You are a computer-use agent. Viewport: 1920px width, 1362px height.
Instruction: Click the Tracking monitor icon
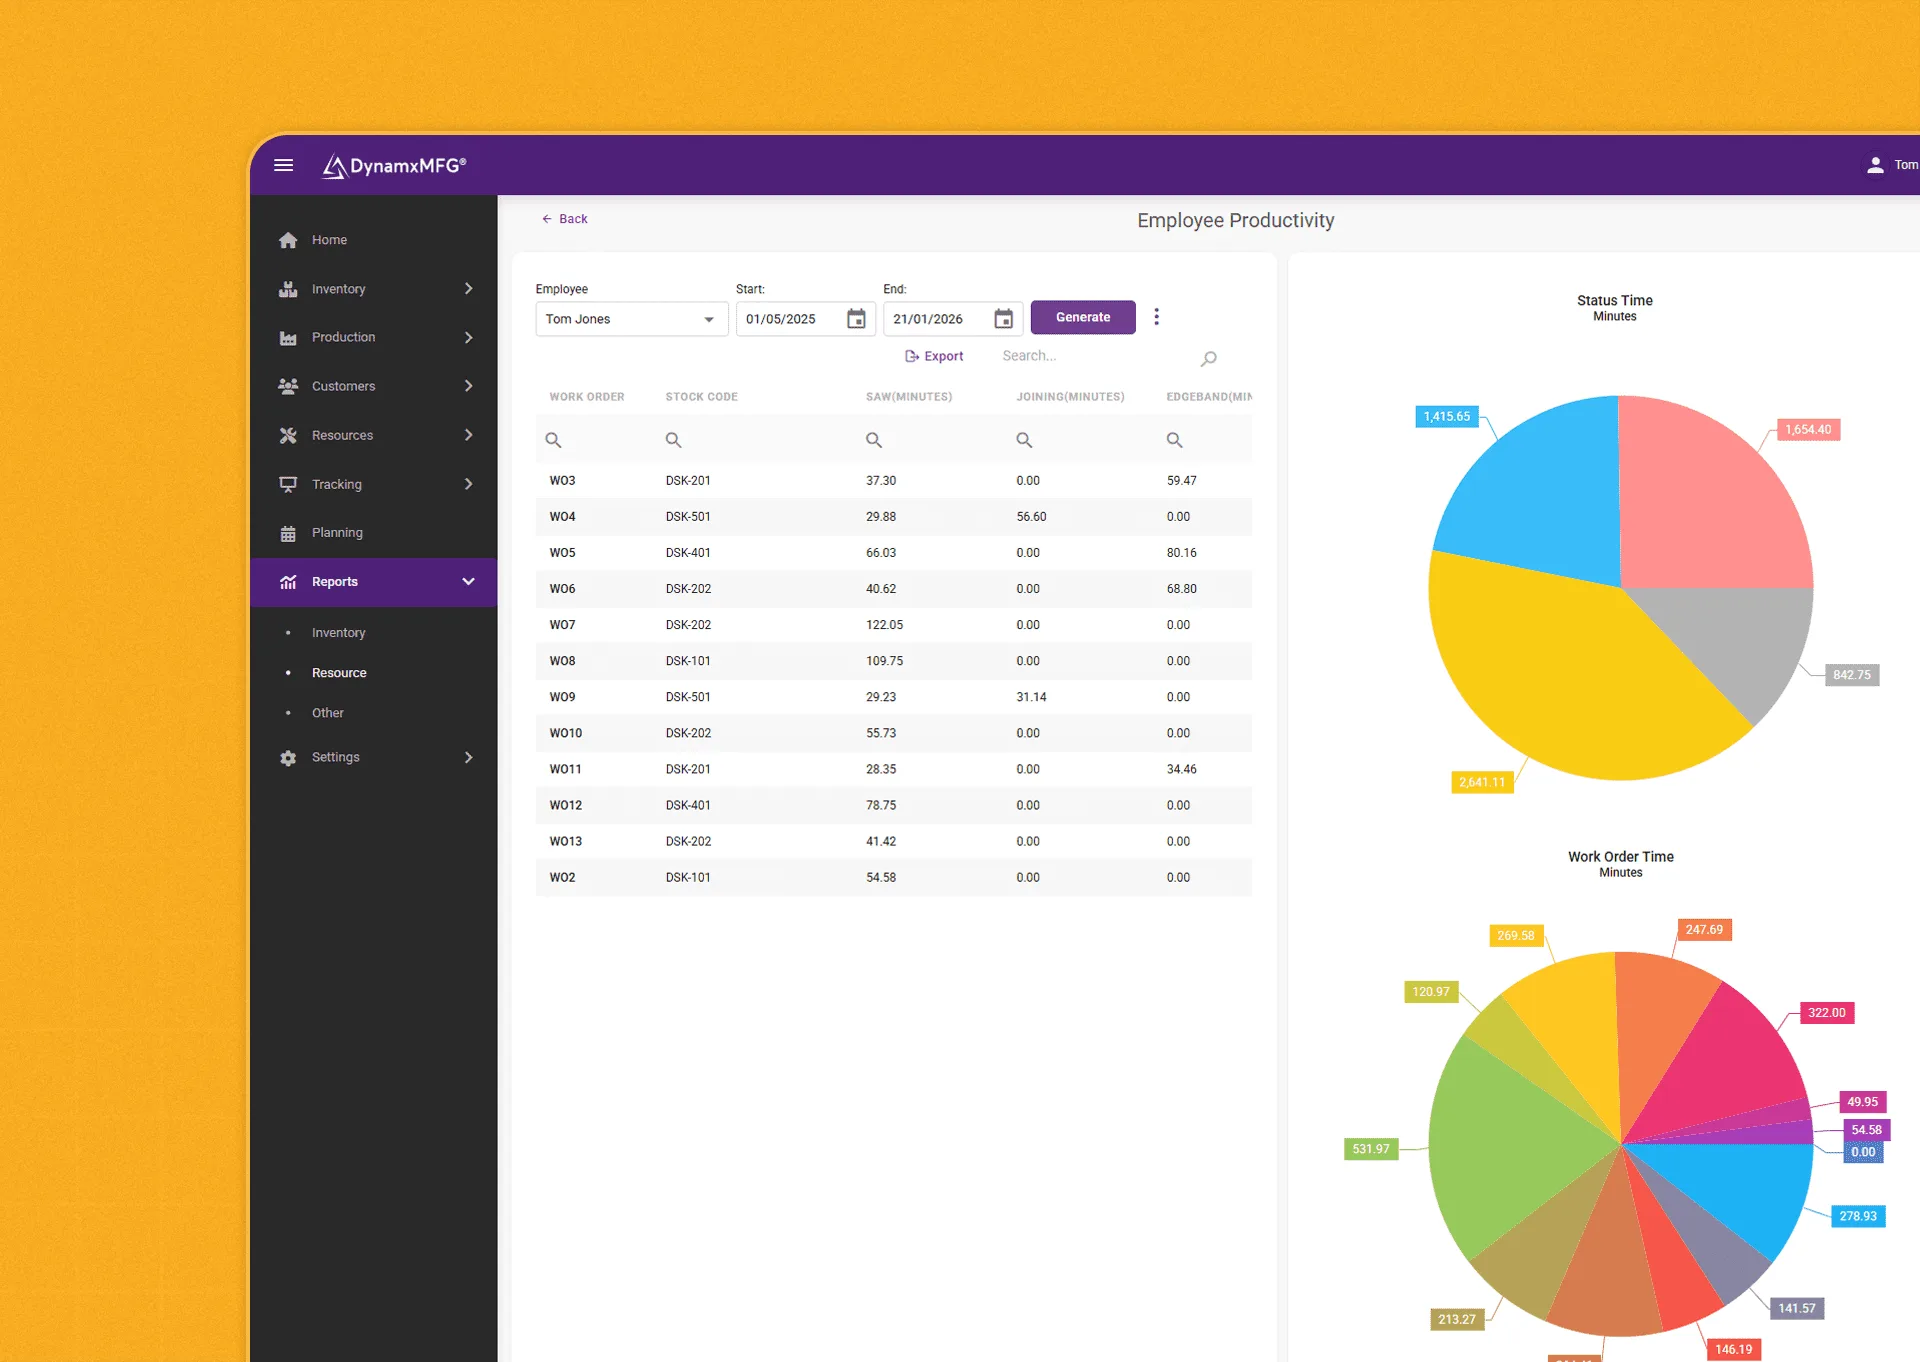(x=288, y=484)
